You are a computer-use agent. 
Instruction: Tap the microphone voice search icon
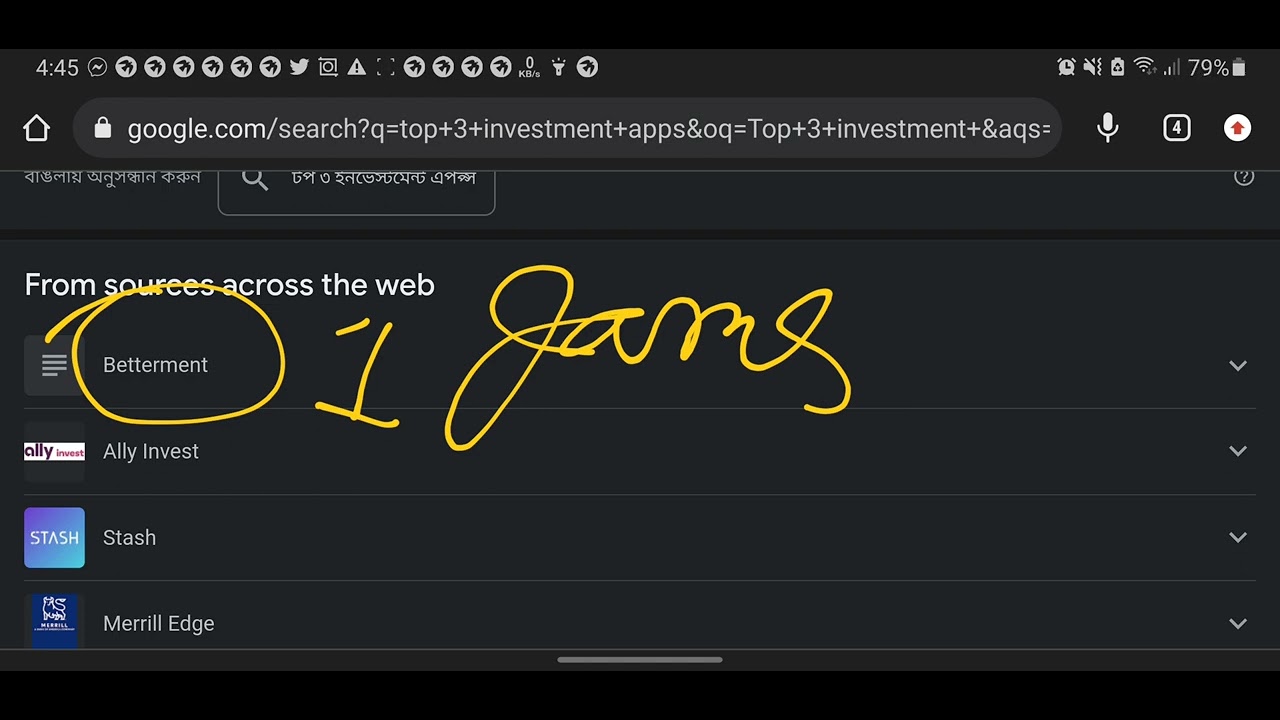click(1107, 128)
